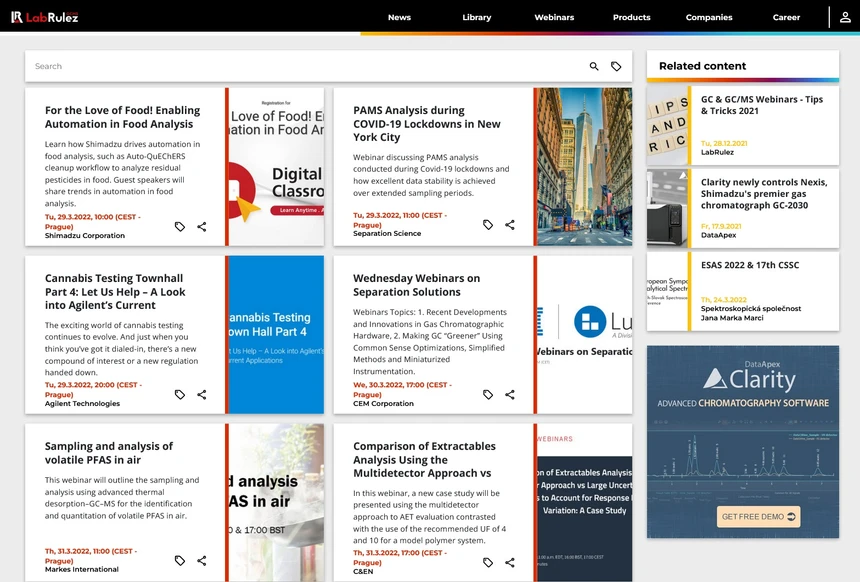Open the user account icon
860x582 pixels.
coord(845,17)
